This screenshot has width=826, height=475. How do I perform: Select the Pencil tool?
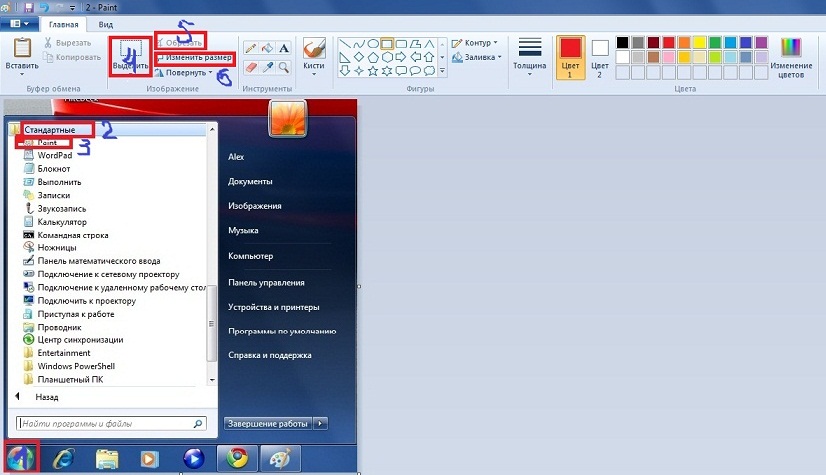click(250, 48)
